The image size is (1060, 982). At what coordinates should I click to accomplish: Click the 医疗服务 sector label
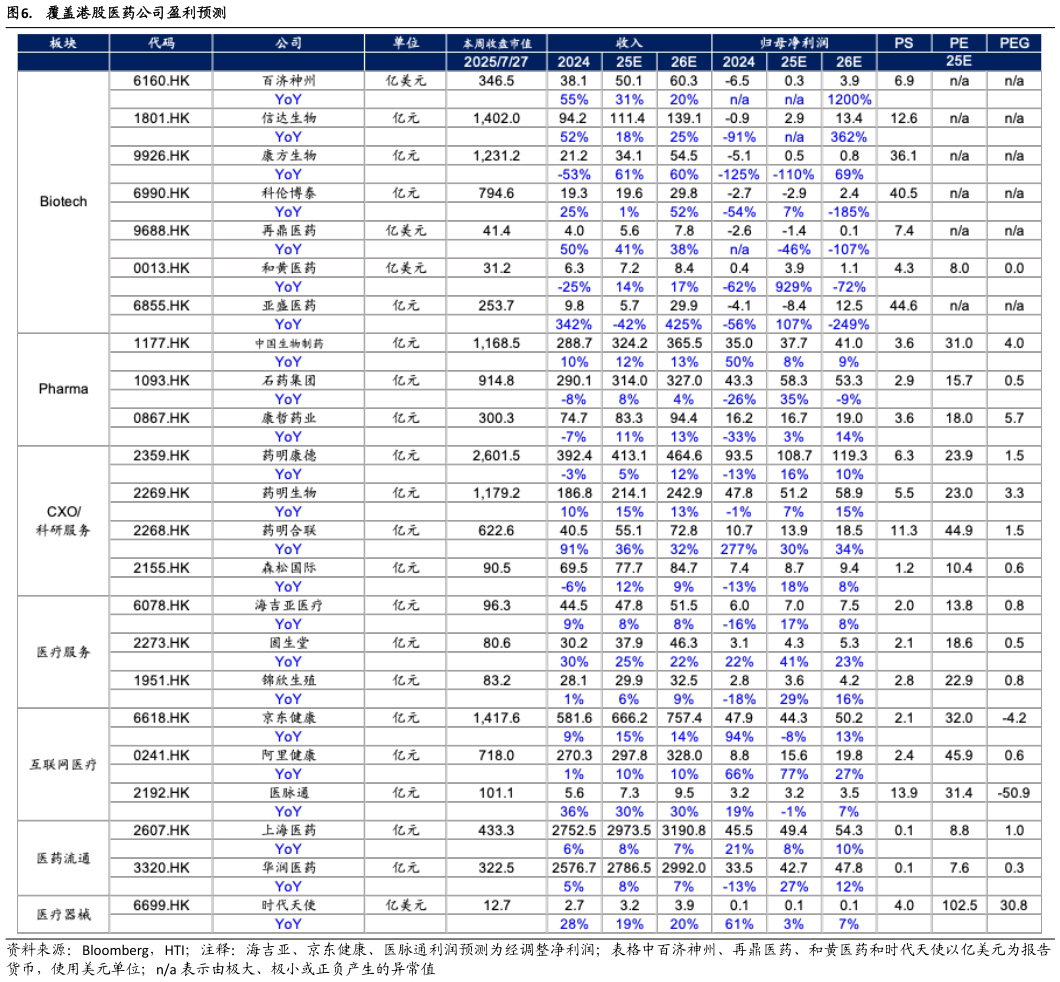[63, 652]
